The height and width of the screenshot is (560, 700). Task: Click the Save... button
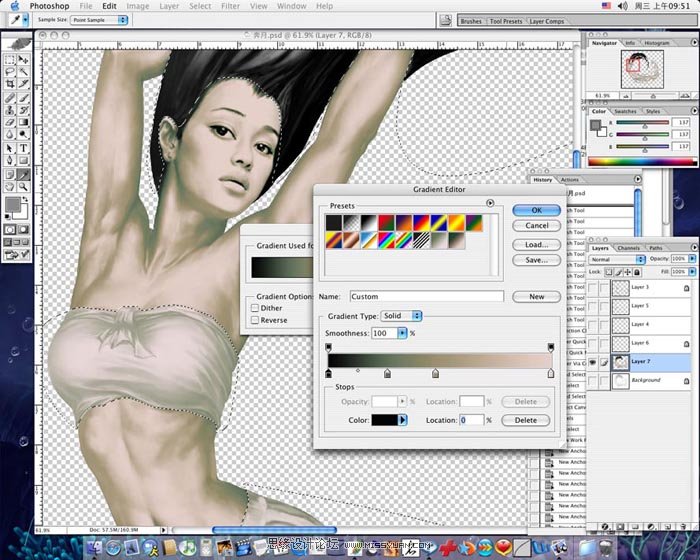click(x=536, y=260)
